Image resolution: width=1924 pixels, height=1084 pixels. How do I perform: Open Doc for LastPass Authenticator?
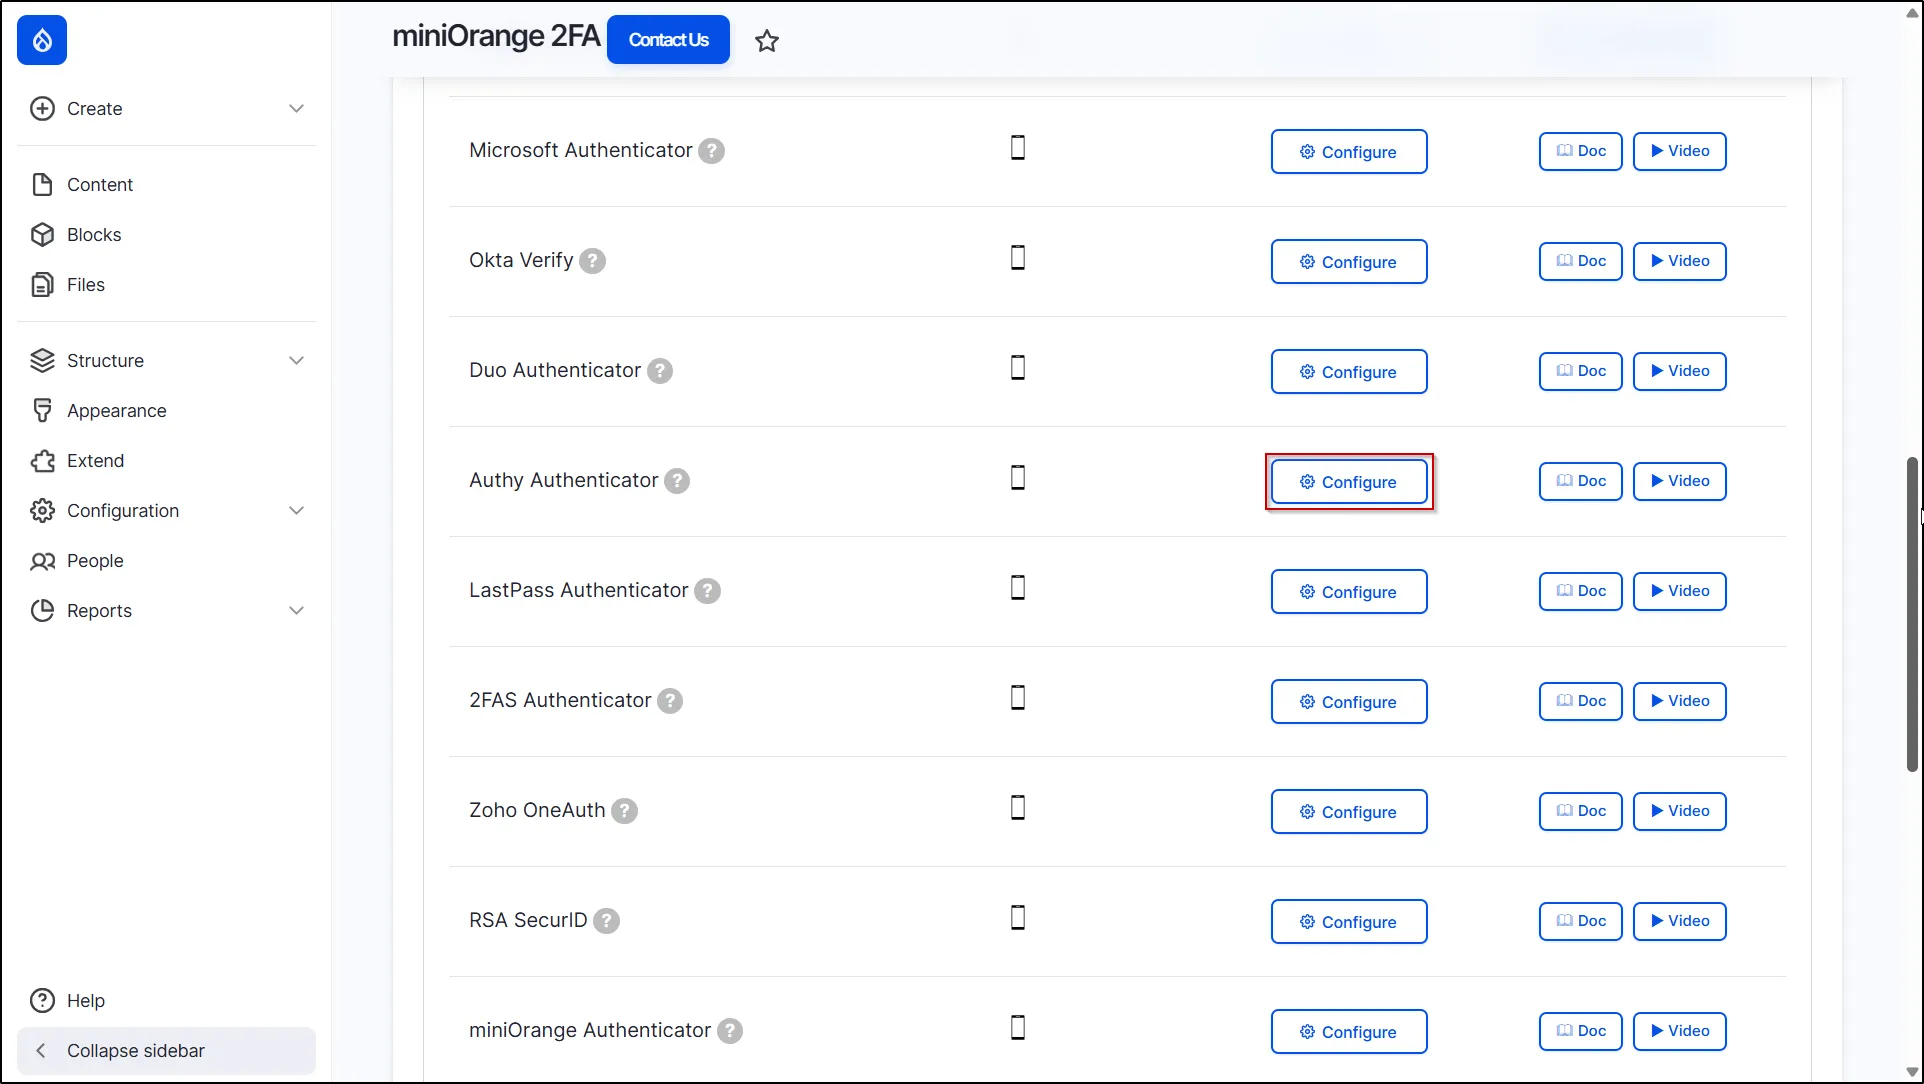click(x=1581, y=591)
